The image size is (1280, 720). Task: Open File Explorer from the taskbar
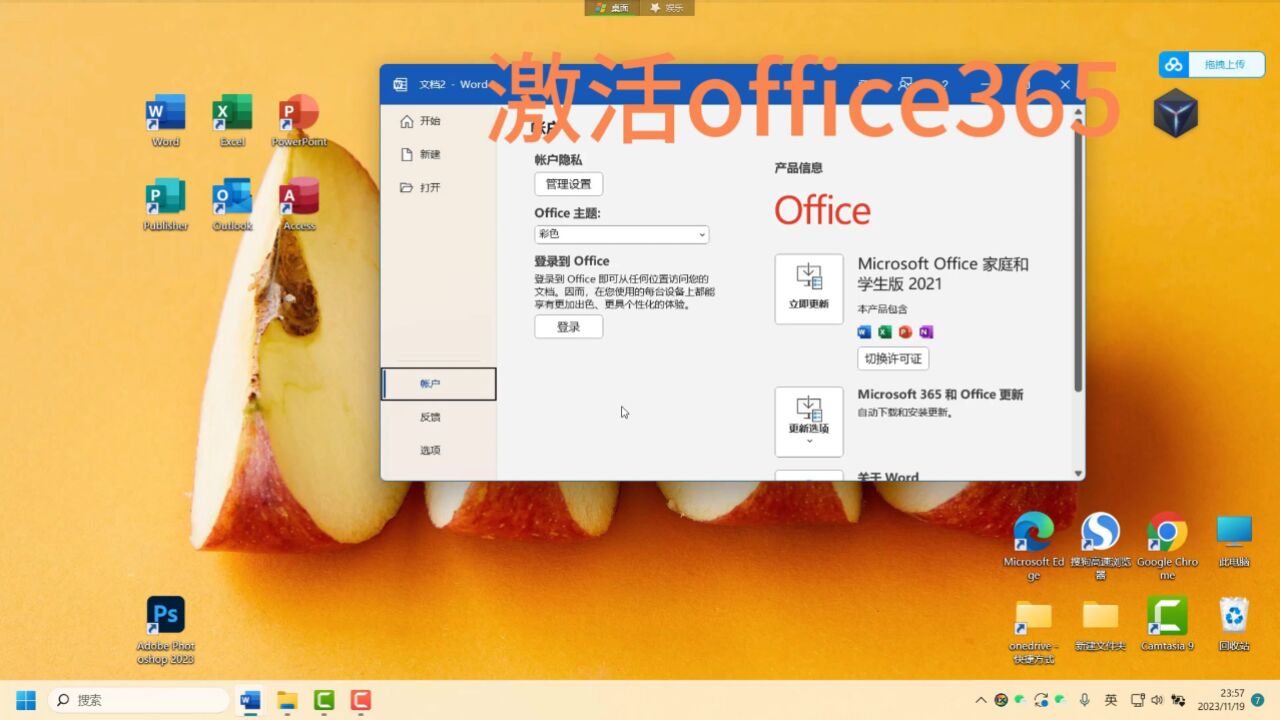point(287,700)
